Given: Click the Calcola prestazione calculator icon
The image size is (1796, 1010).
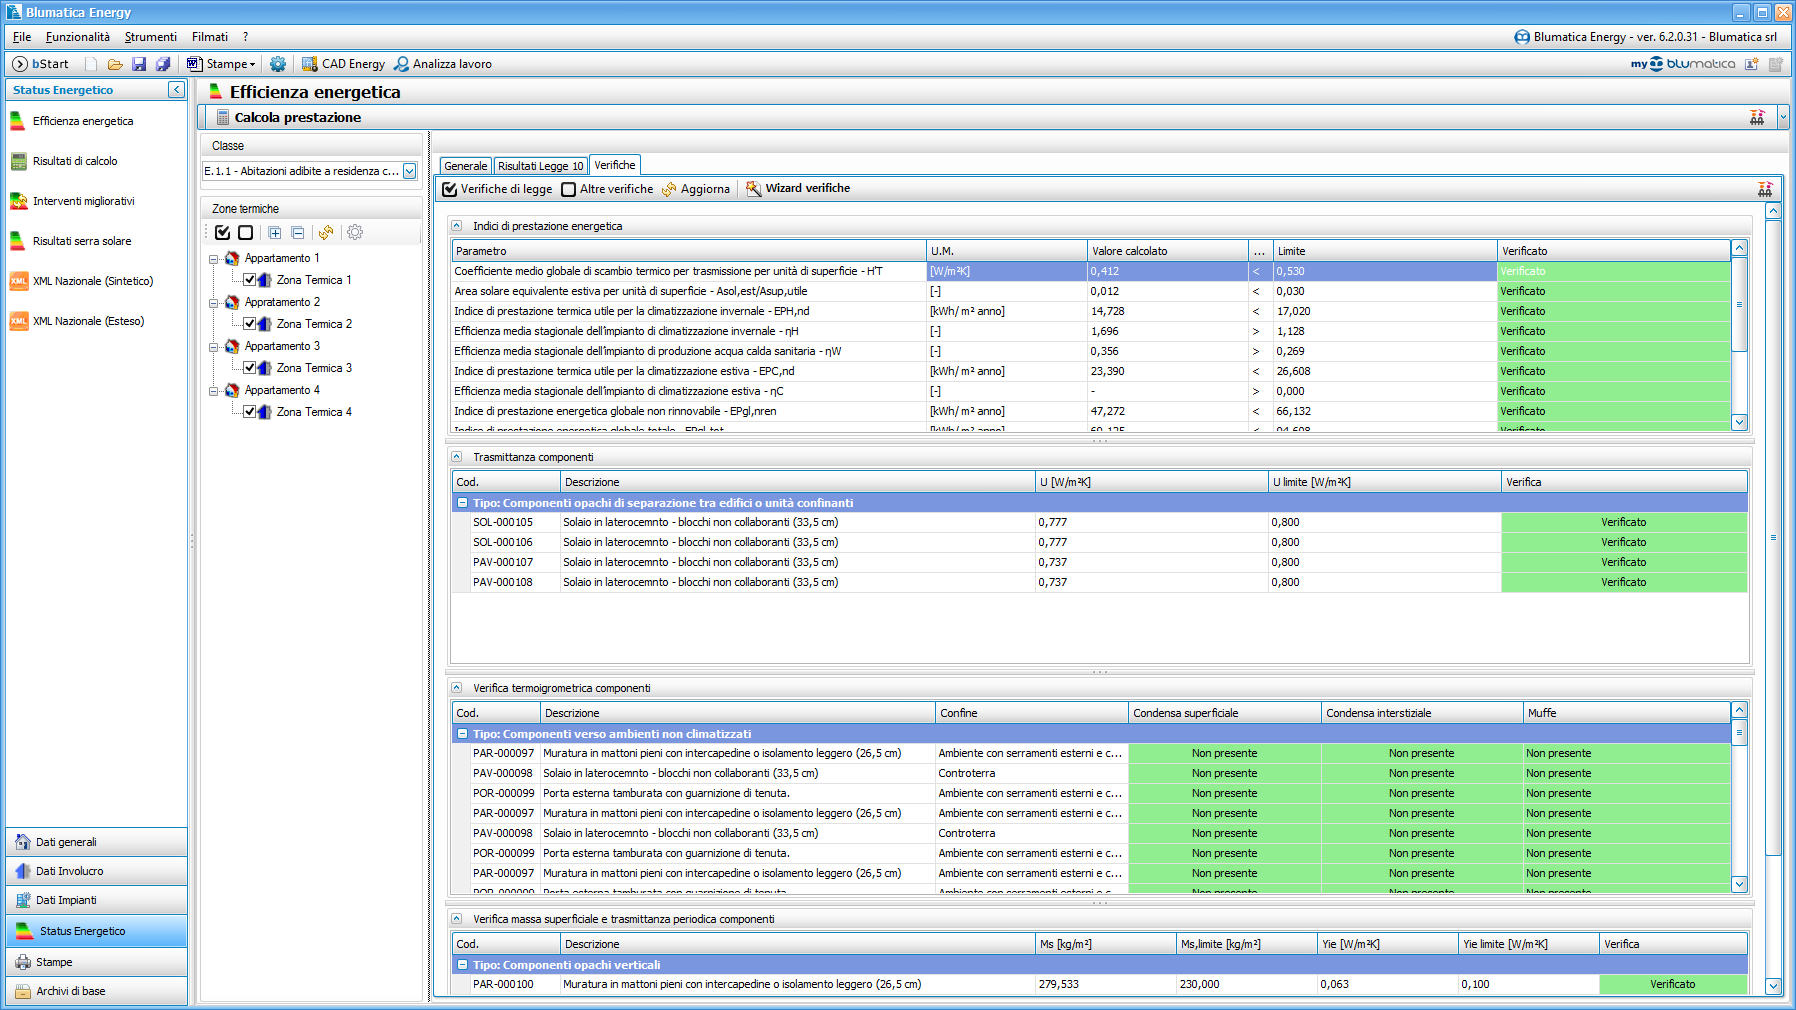Looking at the screenshot, I should (x=222, y=118).
